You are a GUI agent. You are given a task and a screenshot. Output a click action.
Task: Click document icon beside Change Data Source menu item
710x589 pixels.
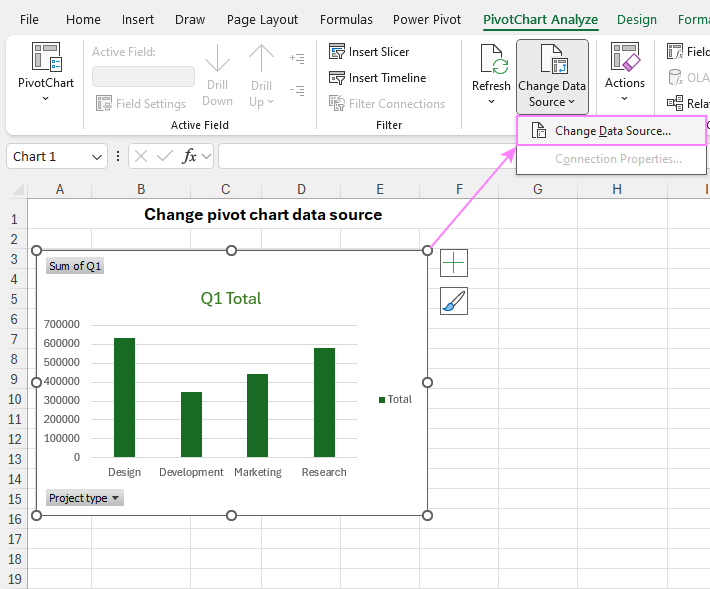coord(538,130)
